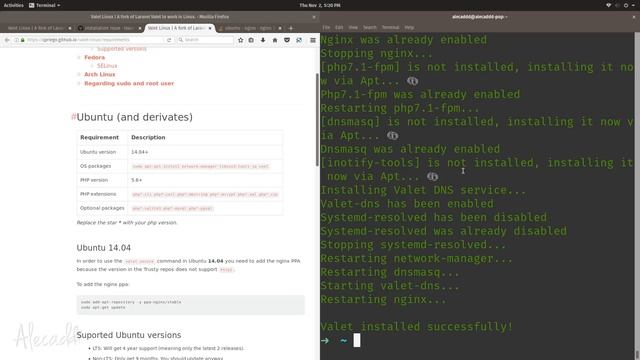The height and width of the screenshot is (360, 640).
Task: Reload the Valet Linux page
Action: (x=169, y=40)
